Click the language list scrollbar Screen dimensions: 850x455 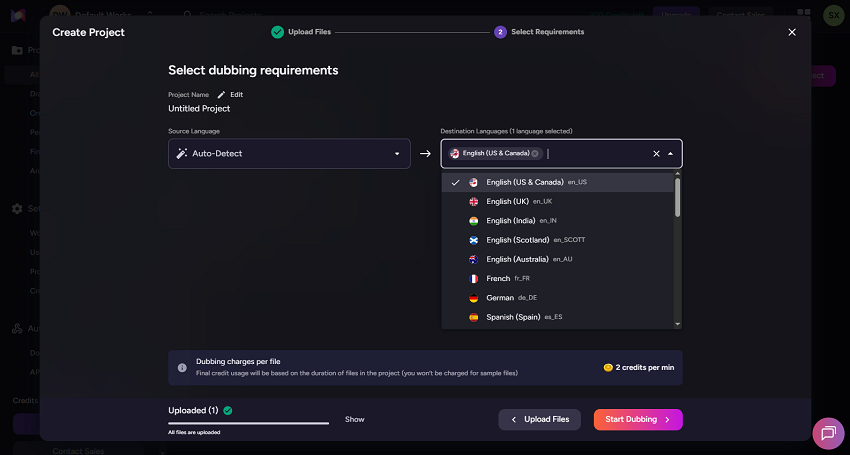(x=678, y=197)
